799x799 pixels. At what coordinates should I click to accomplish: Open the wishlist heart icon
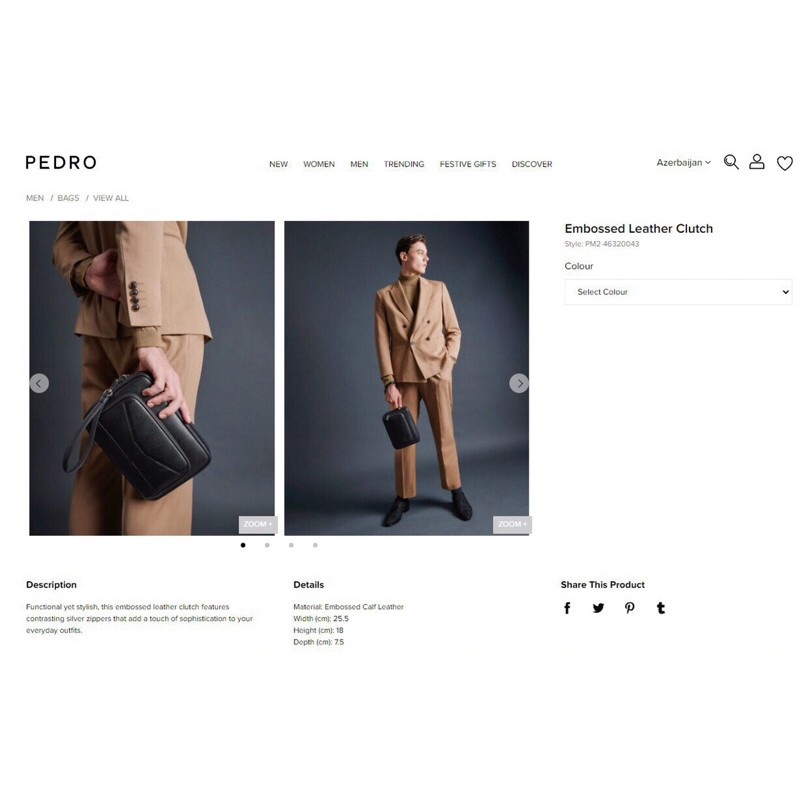click(785, 163)
